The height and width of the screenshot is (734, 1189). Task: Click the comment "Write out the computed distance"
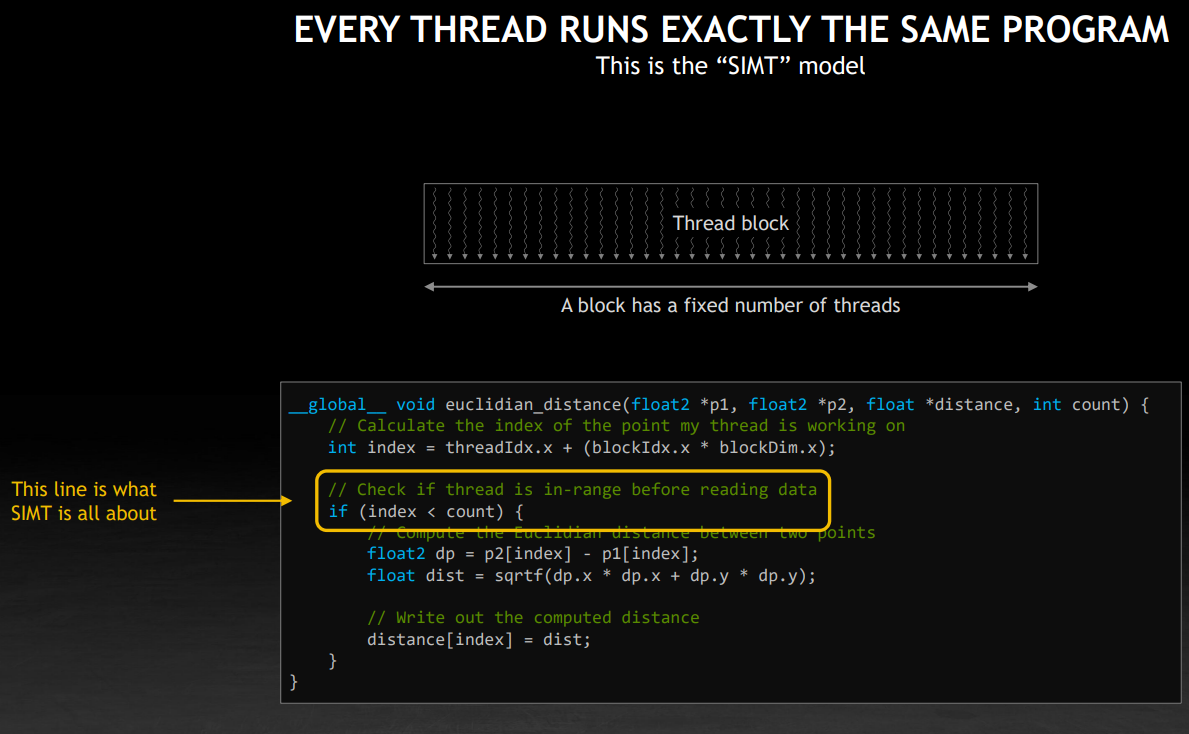click(x=532, y=617)
